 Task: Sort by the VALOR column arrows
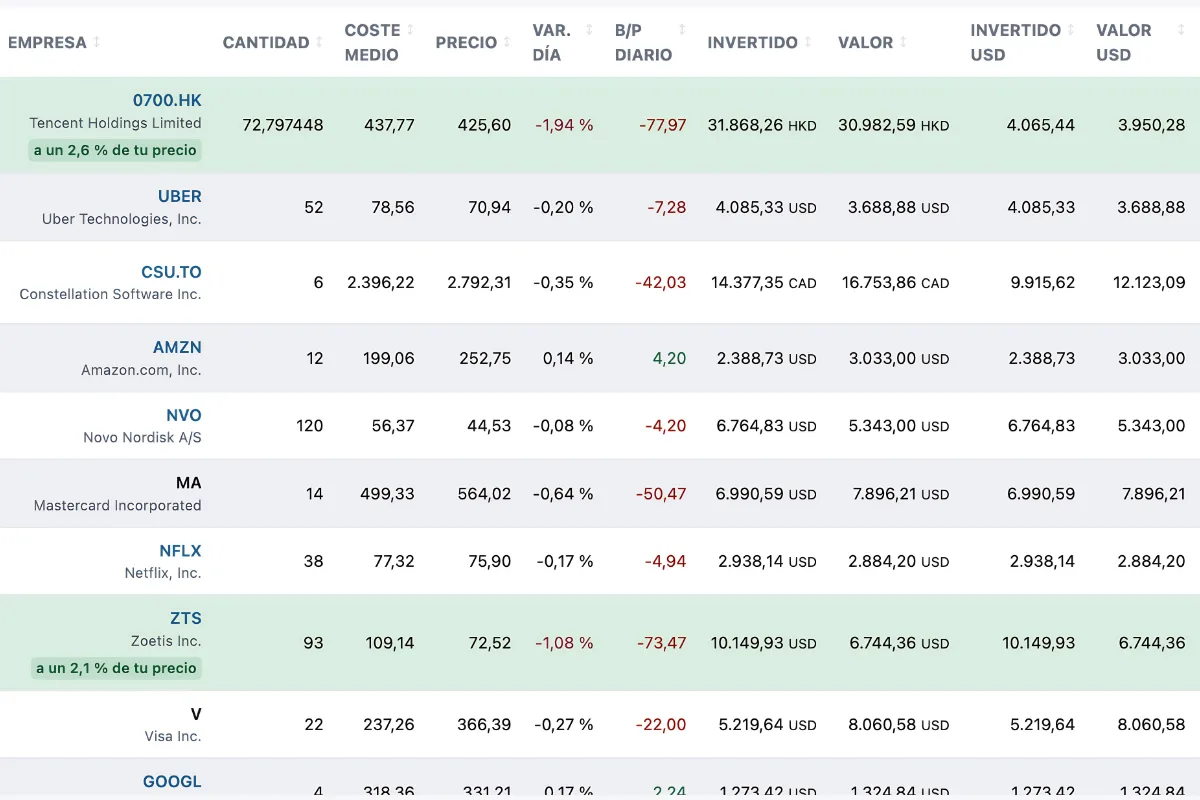903,42
